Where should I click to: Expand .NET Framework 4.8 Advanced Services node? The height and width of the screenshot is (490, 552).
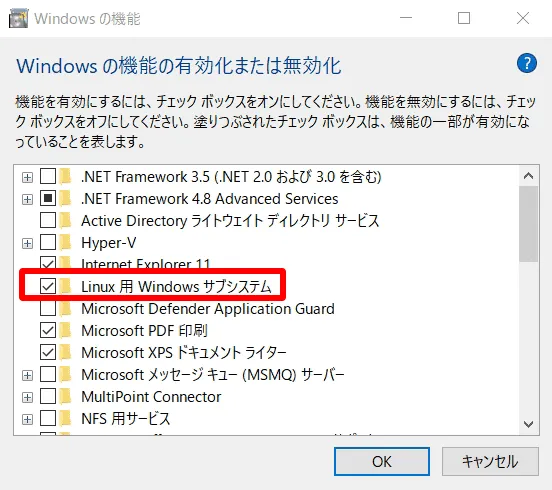point(27,199)
